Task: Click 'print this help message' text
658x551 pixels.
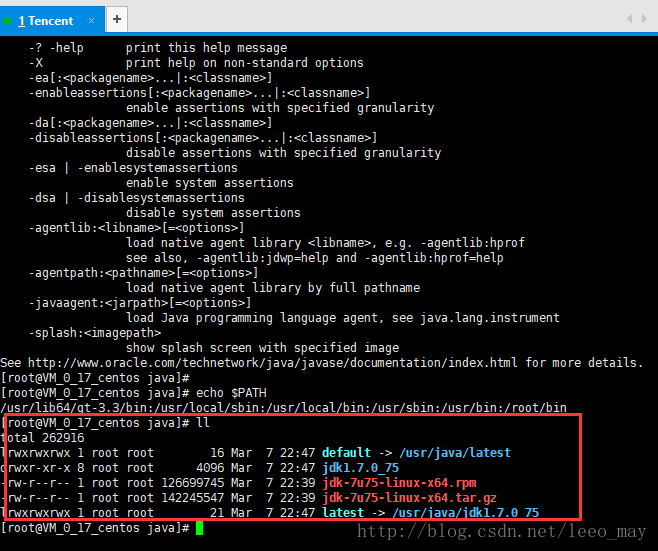Action: coord(206,48)
